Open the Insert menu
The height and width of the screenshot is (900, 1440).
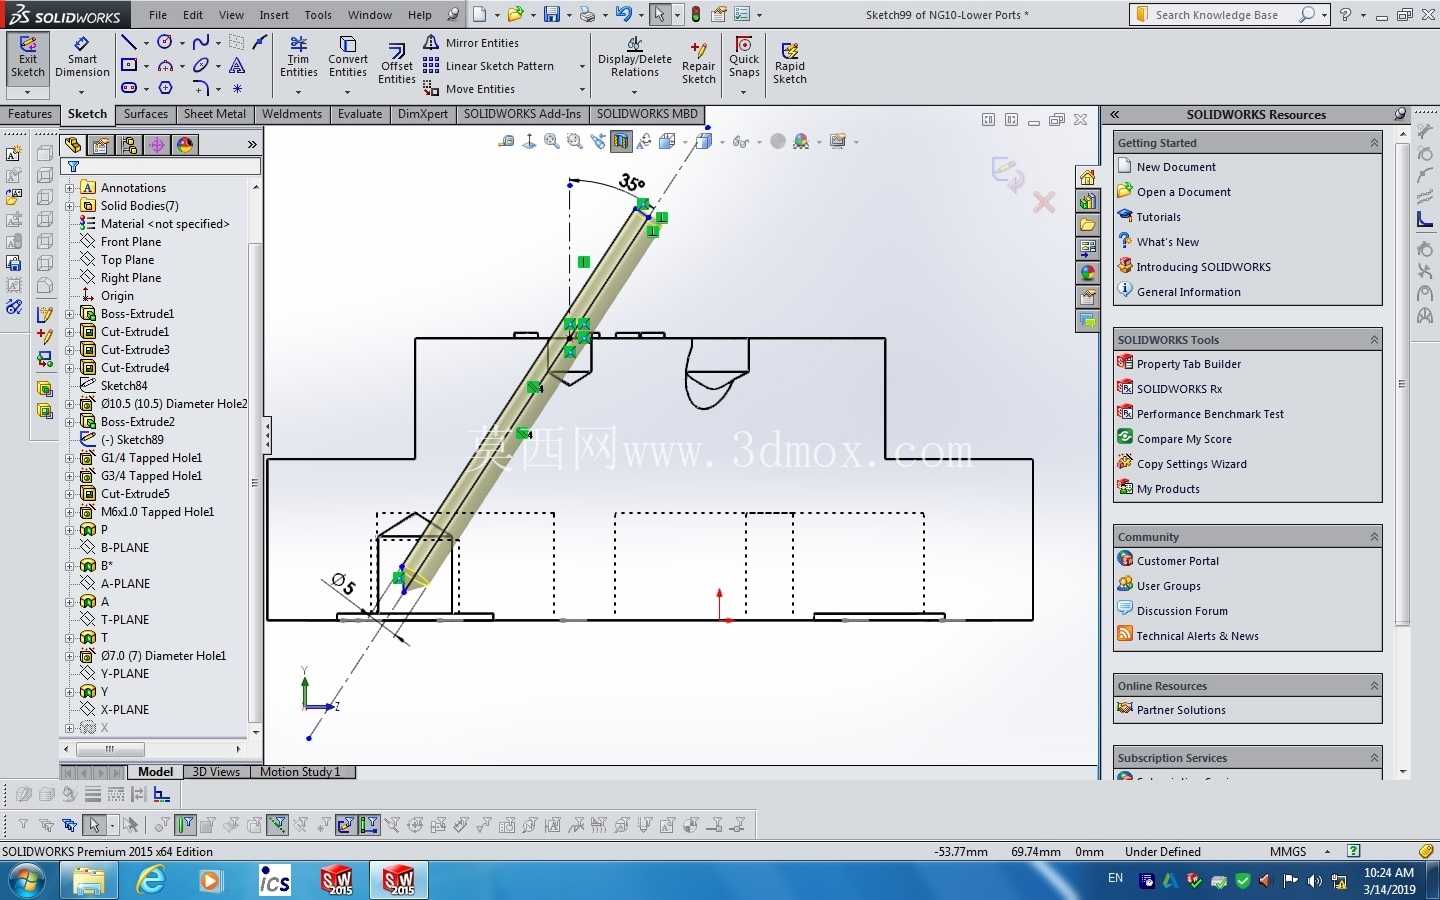(274, 15)
